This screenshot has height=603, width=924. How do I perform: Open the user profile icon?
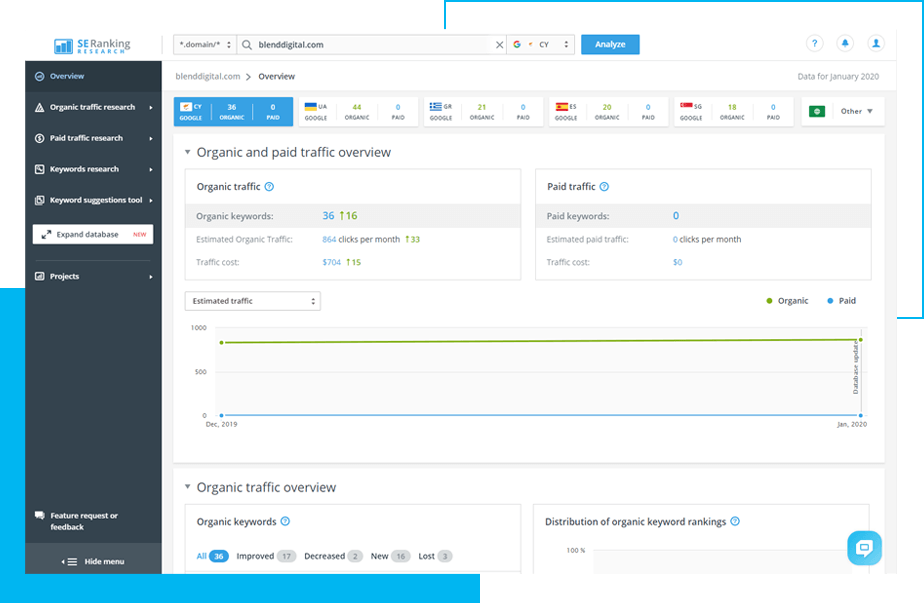(876, 44)
